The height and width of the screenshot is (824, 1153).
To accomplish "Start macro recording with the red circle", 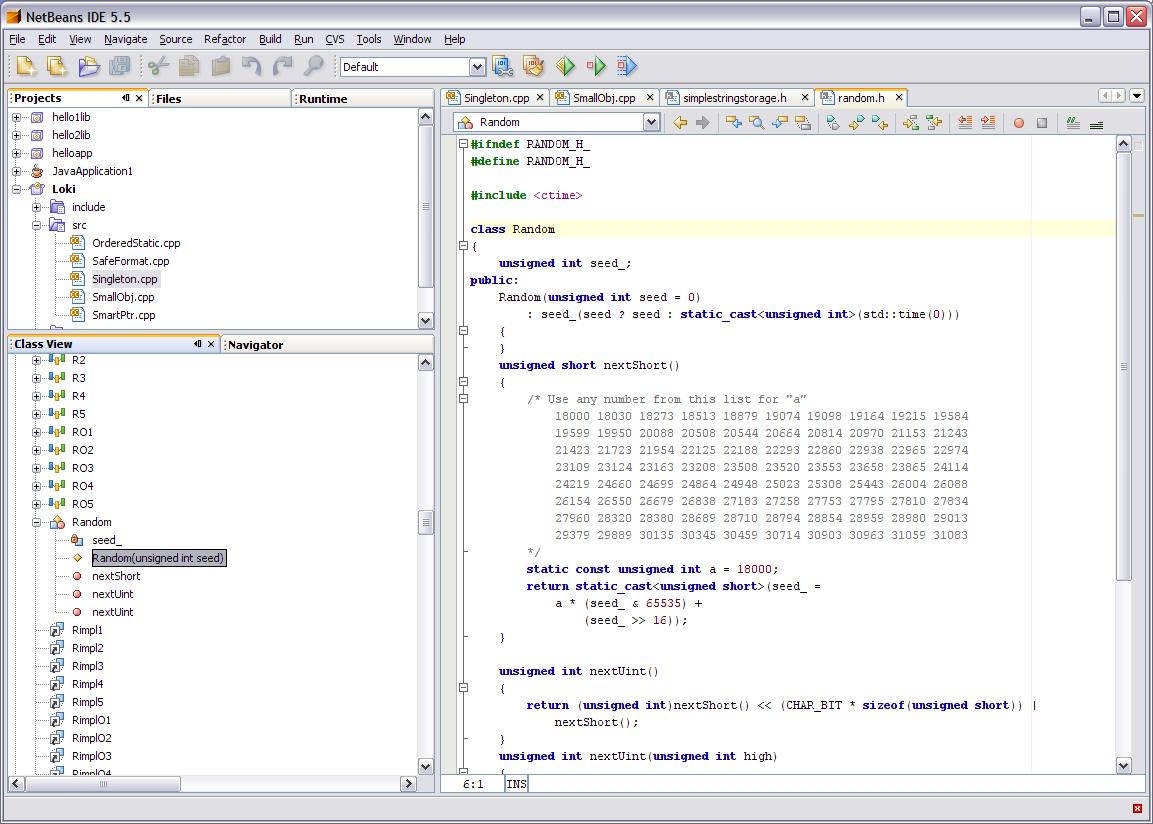I will pos(1018,123).
